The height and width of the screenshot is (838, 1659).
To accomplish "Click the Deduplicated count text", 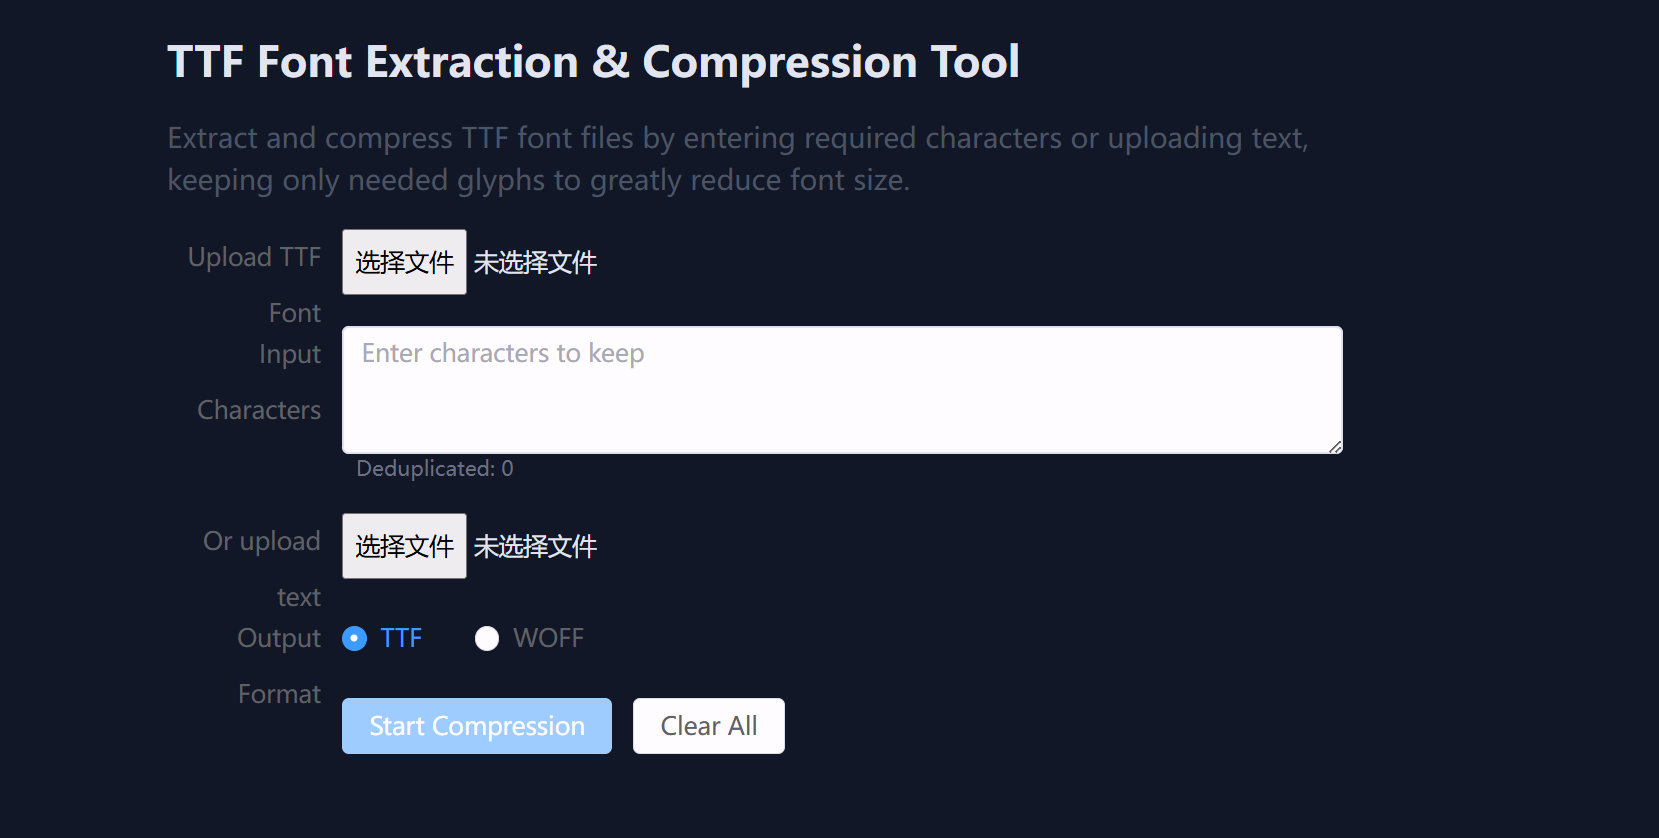I will click(x=435, y=468).
